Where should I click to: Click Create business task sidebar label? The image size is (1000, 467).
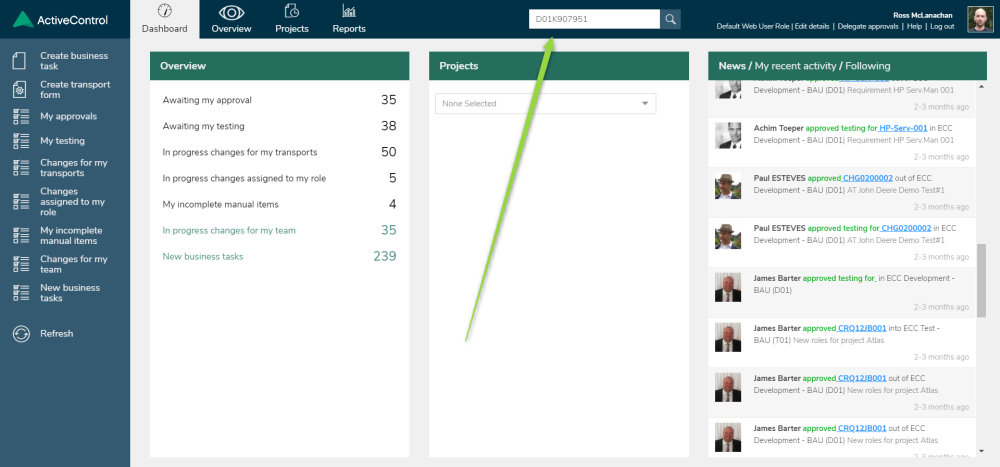click(x=74, y=61)
